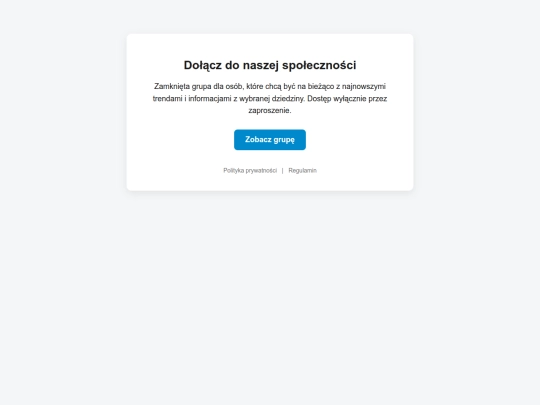
Task: Click the heading Dołącz do naszej społeczności
Action: point(270,65)
